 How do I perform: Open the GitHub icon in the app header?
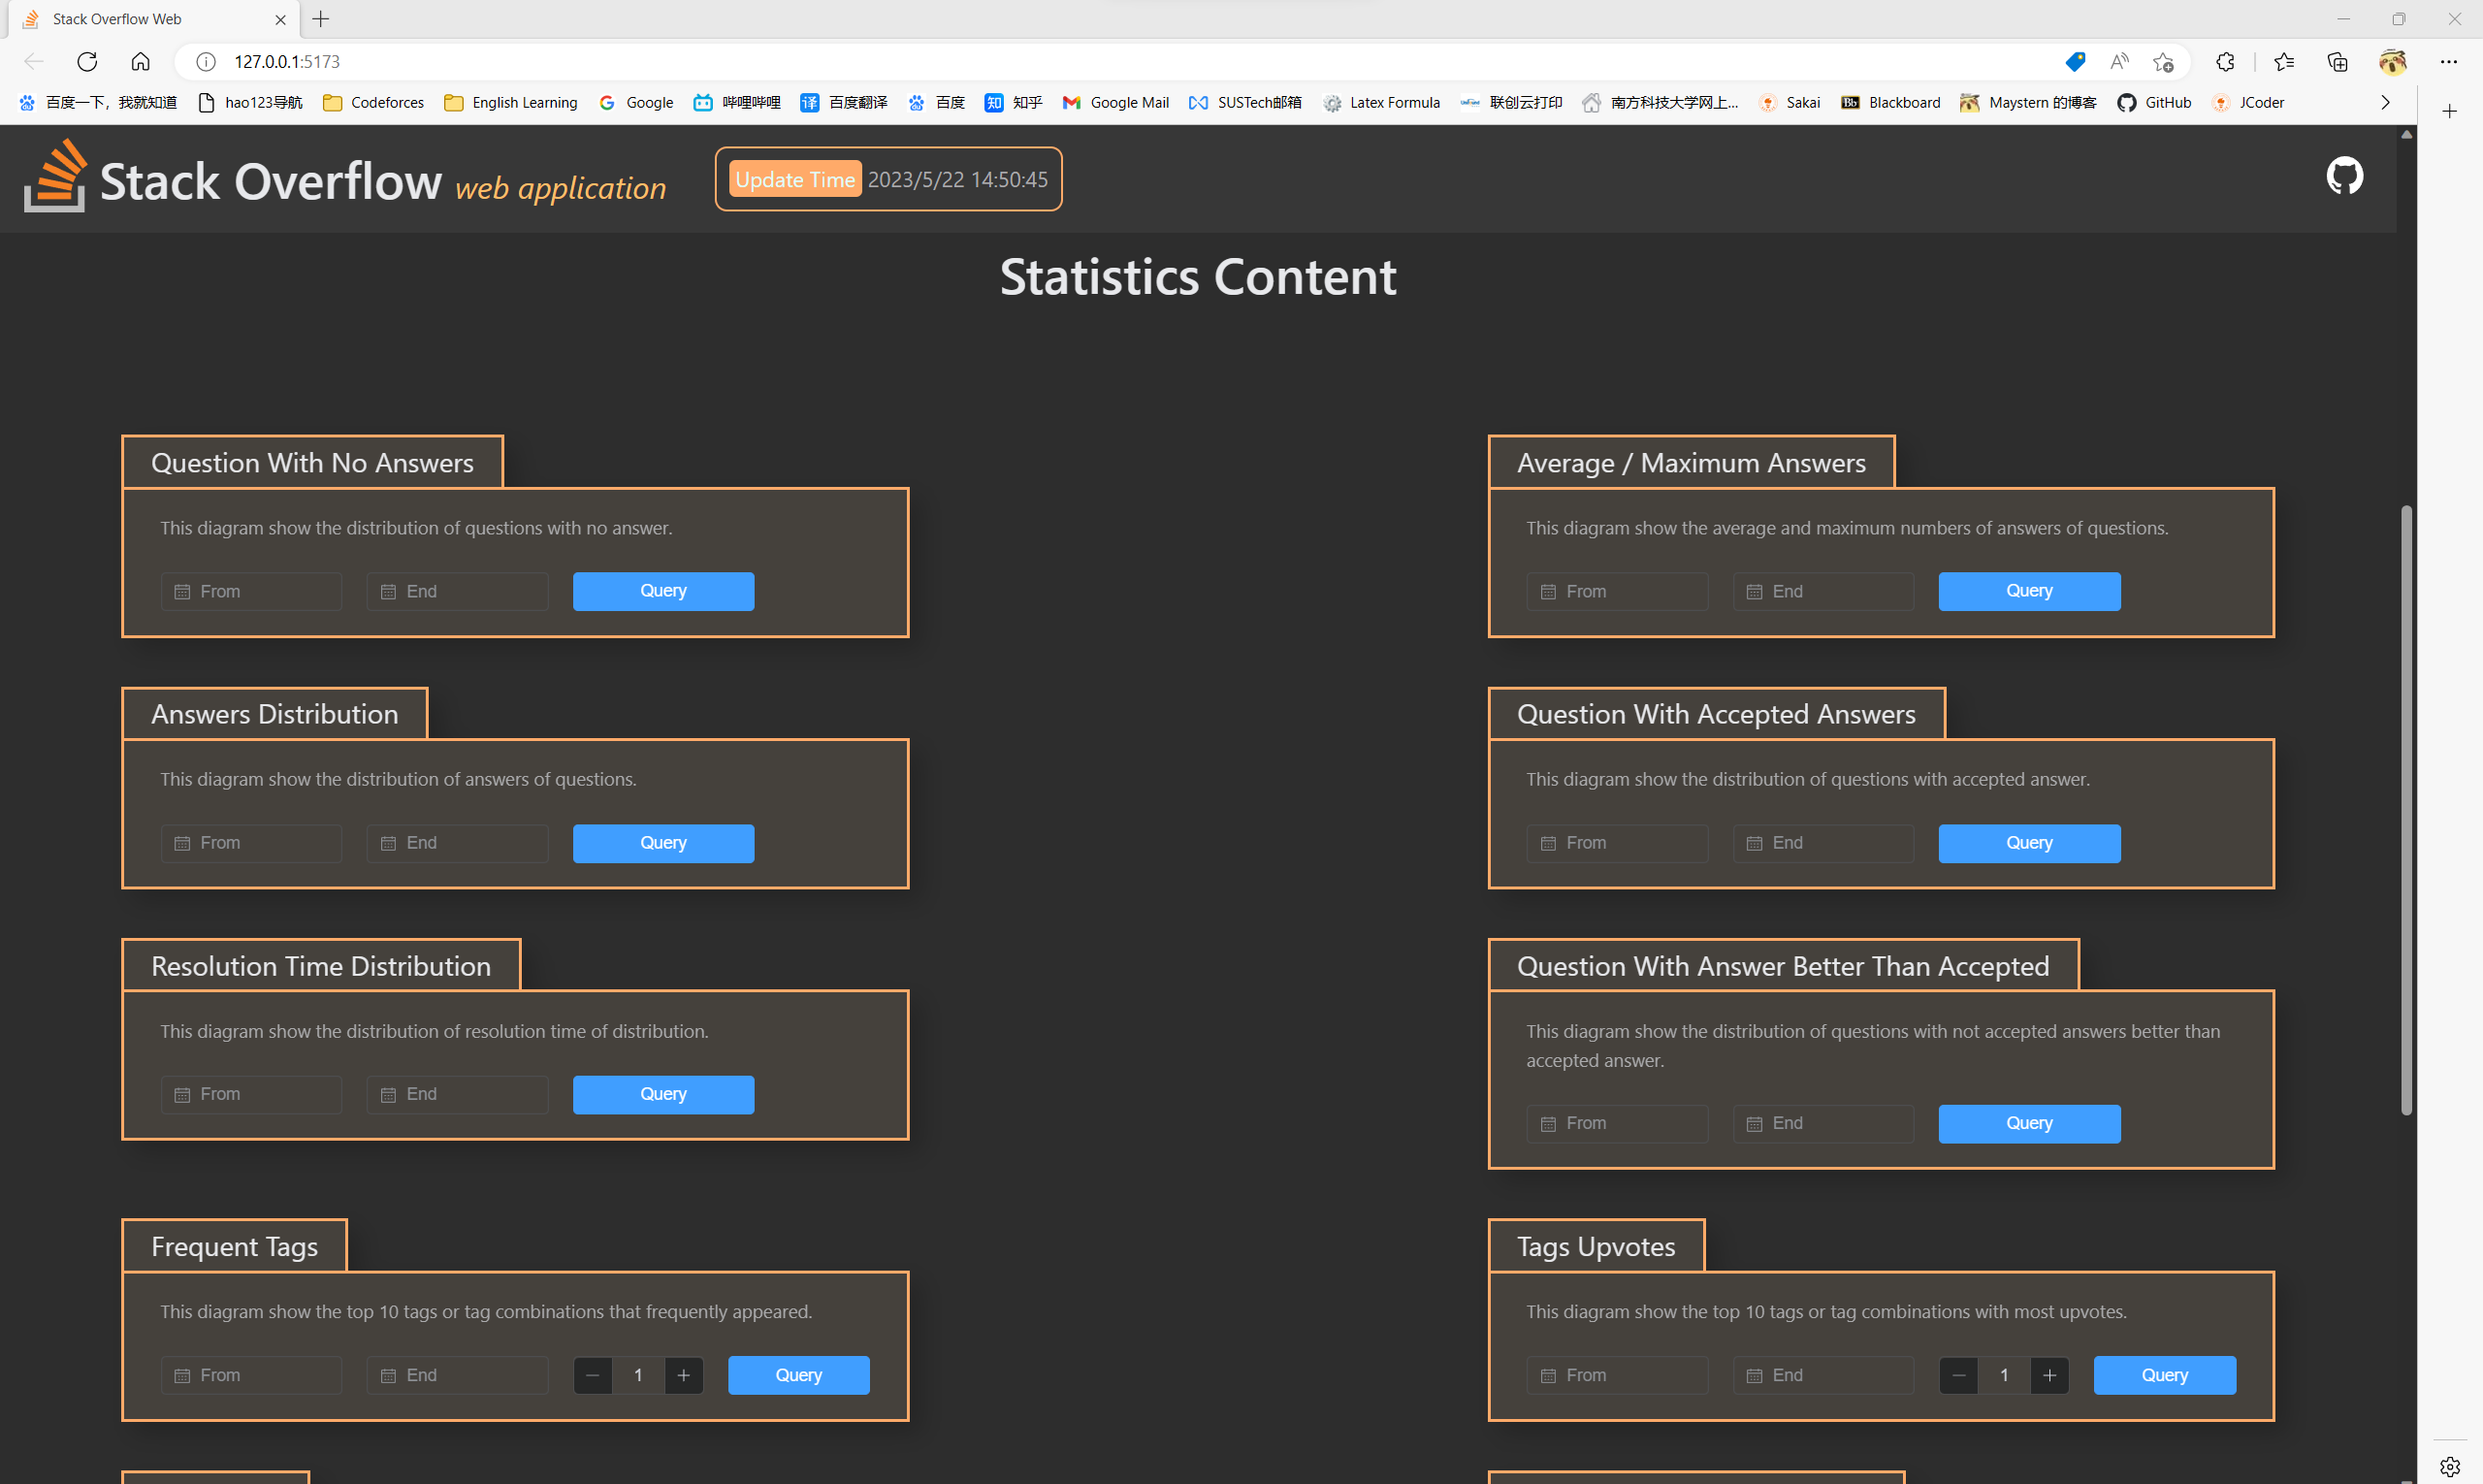(x=2343, y=176)
